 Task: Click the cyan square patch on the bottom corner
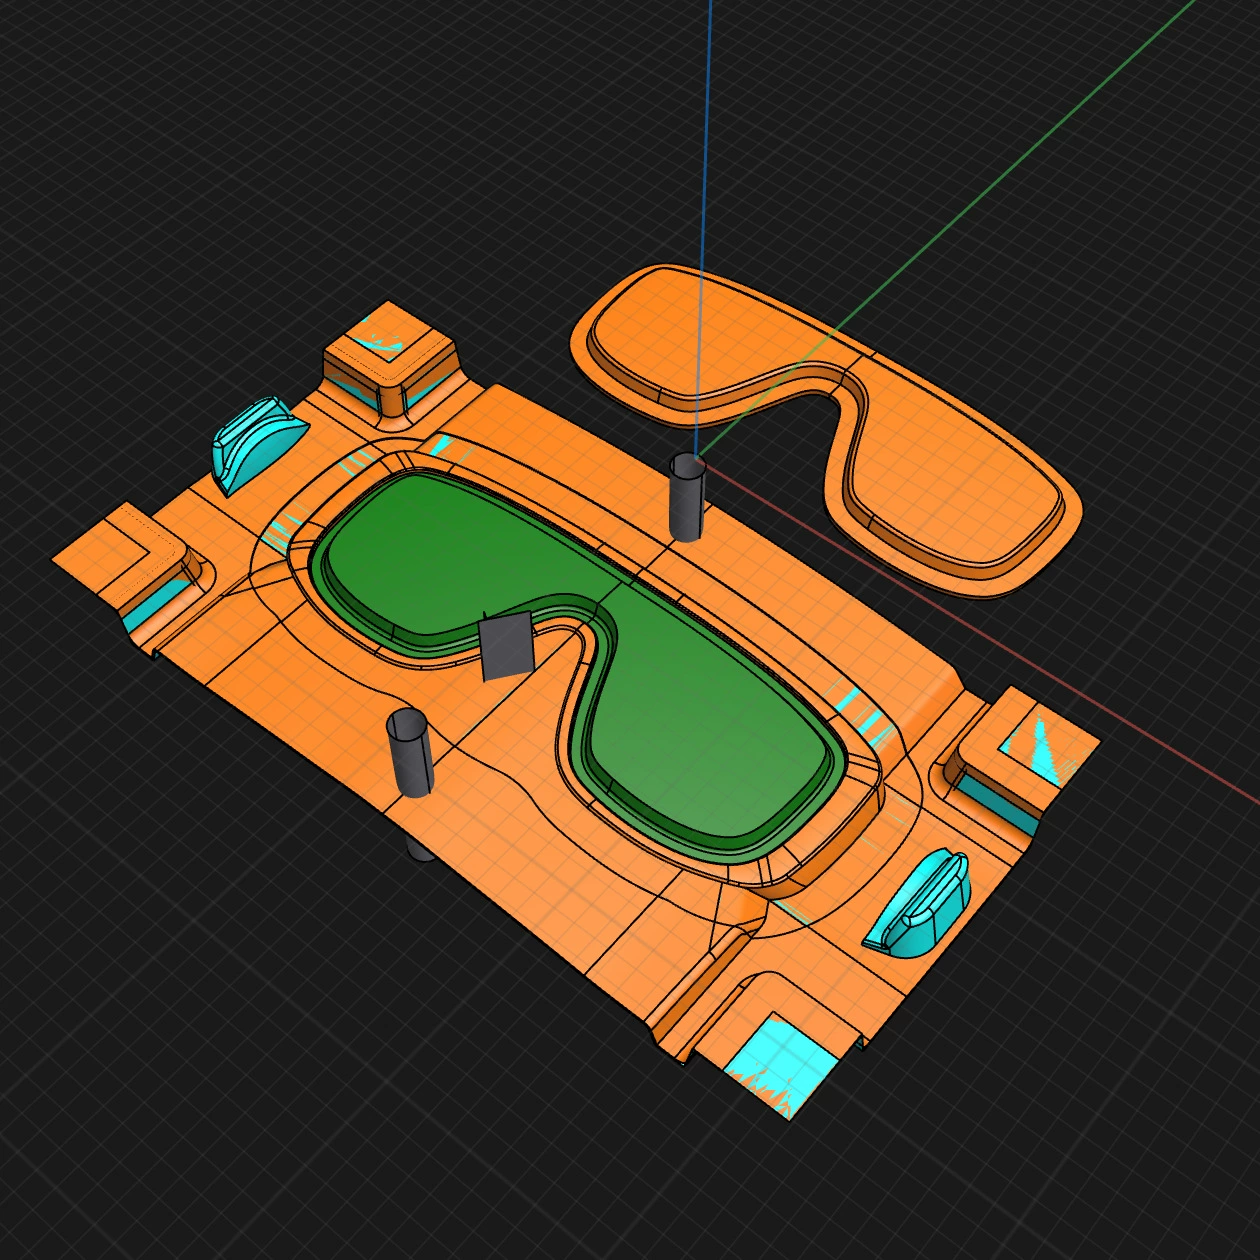780,1062
